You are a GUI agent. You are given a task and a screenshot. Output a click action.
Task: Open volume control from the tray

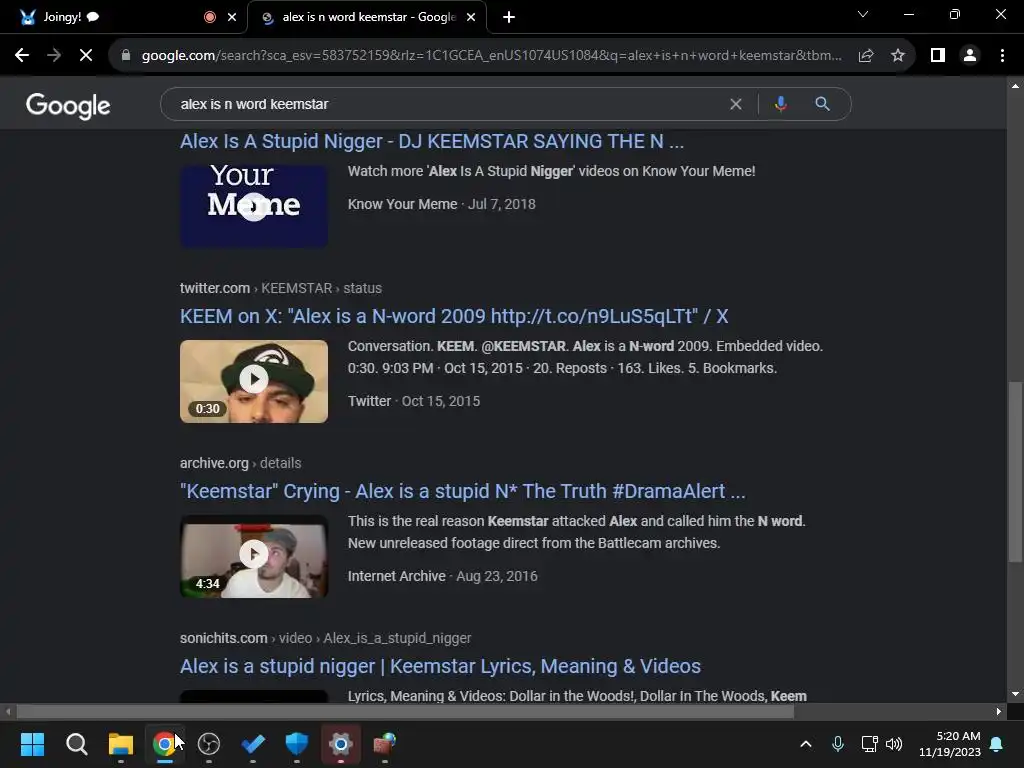(x=894, y=744)
